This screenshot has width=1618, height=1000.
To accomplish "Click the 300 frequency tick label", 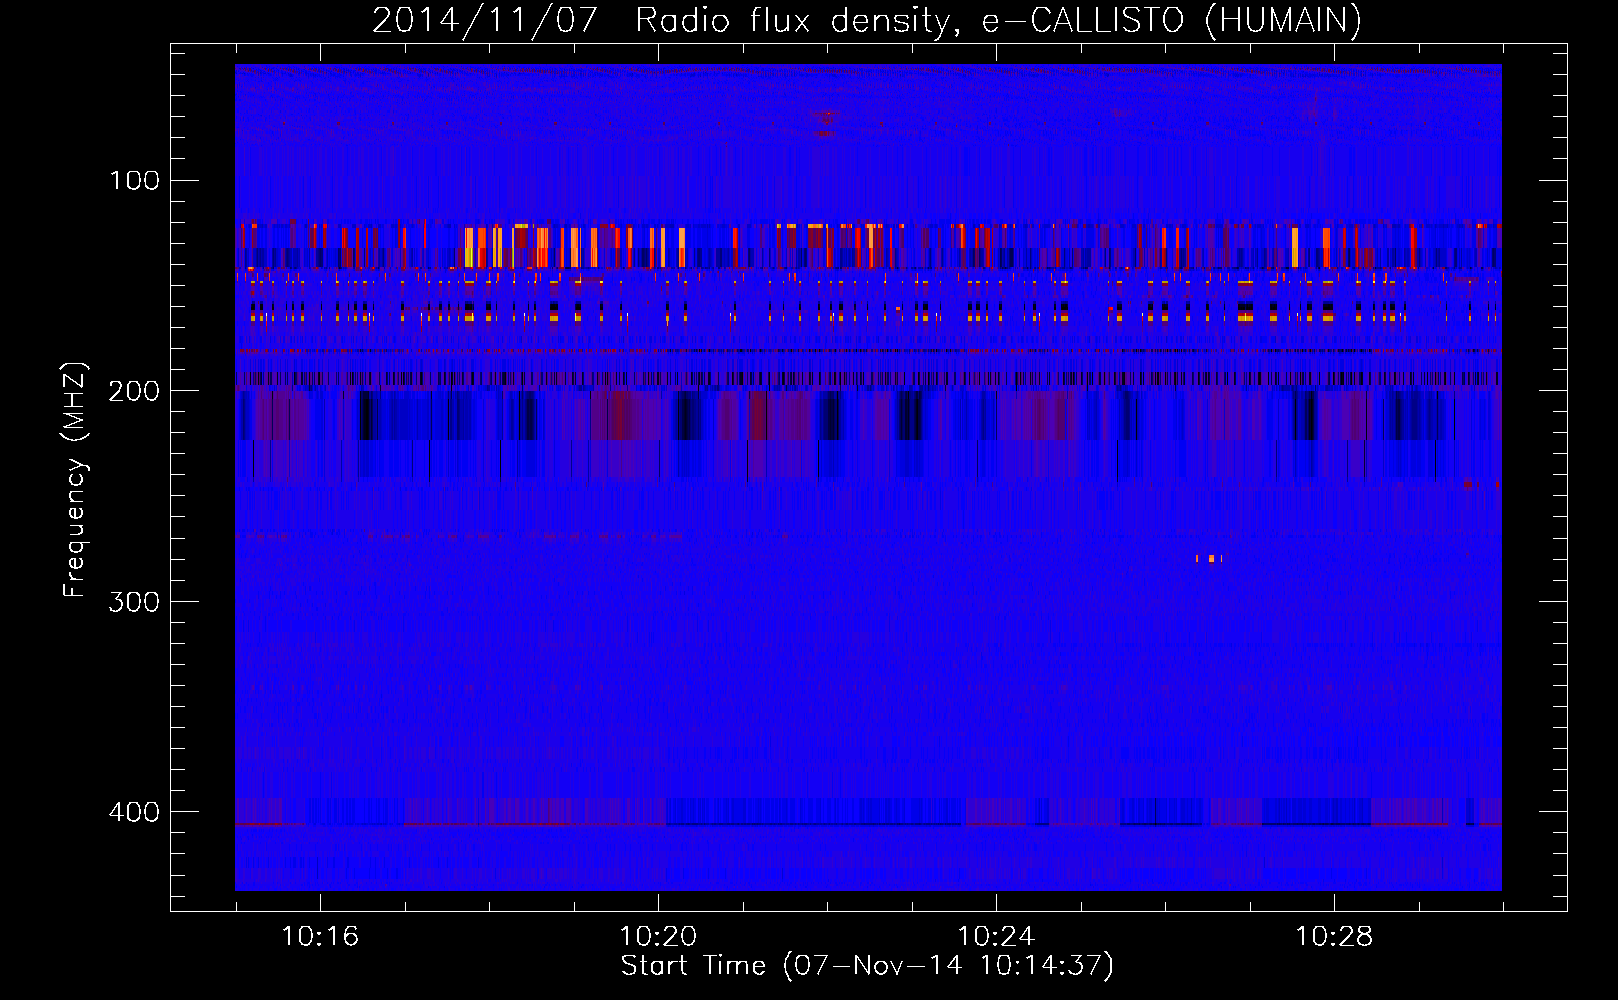I will pos(134,601).
